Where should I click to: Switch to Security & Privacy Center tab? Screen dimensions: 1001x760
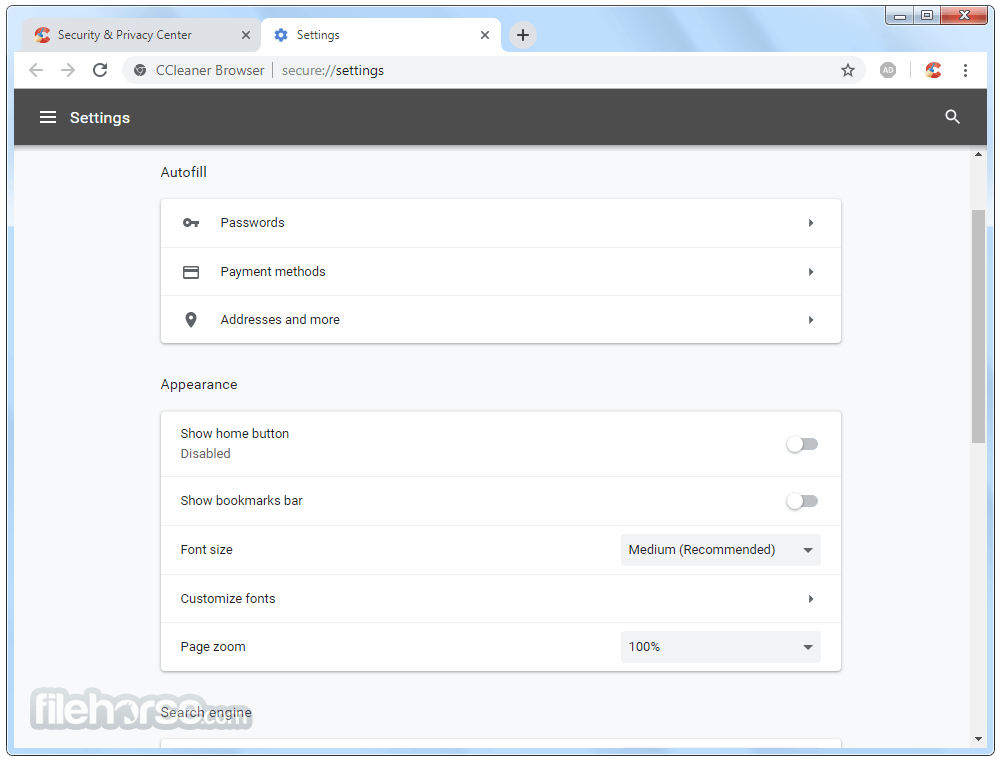click(x=141, y=35)
